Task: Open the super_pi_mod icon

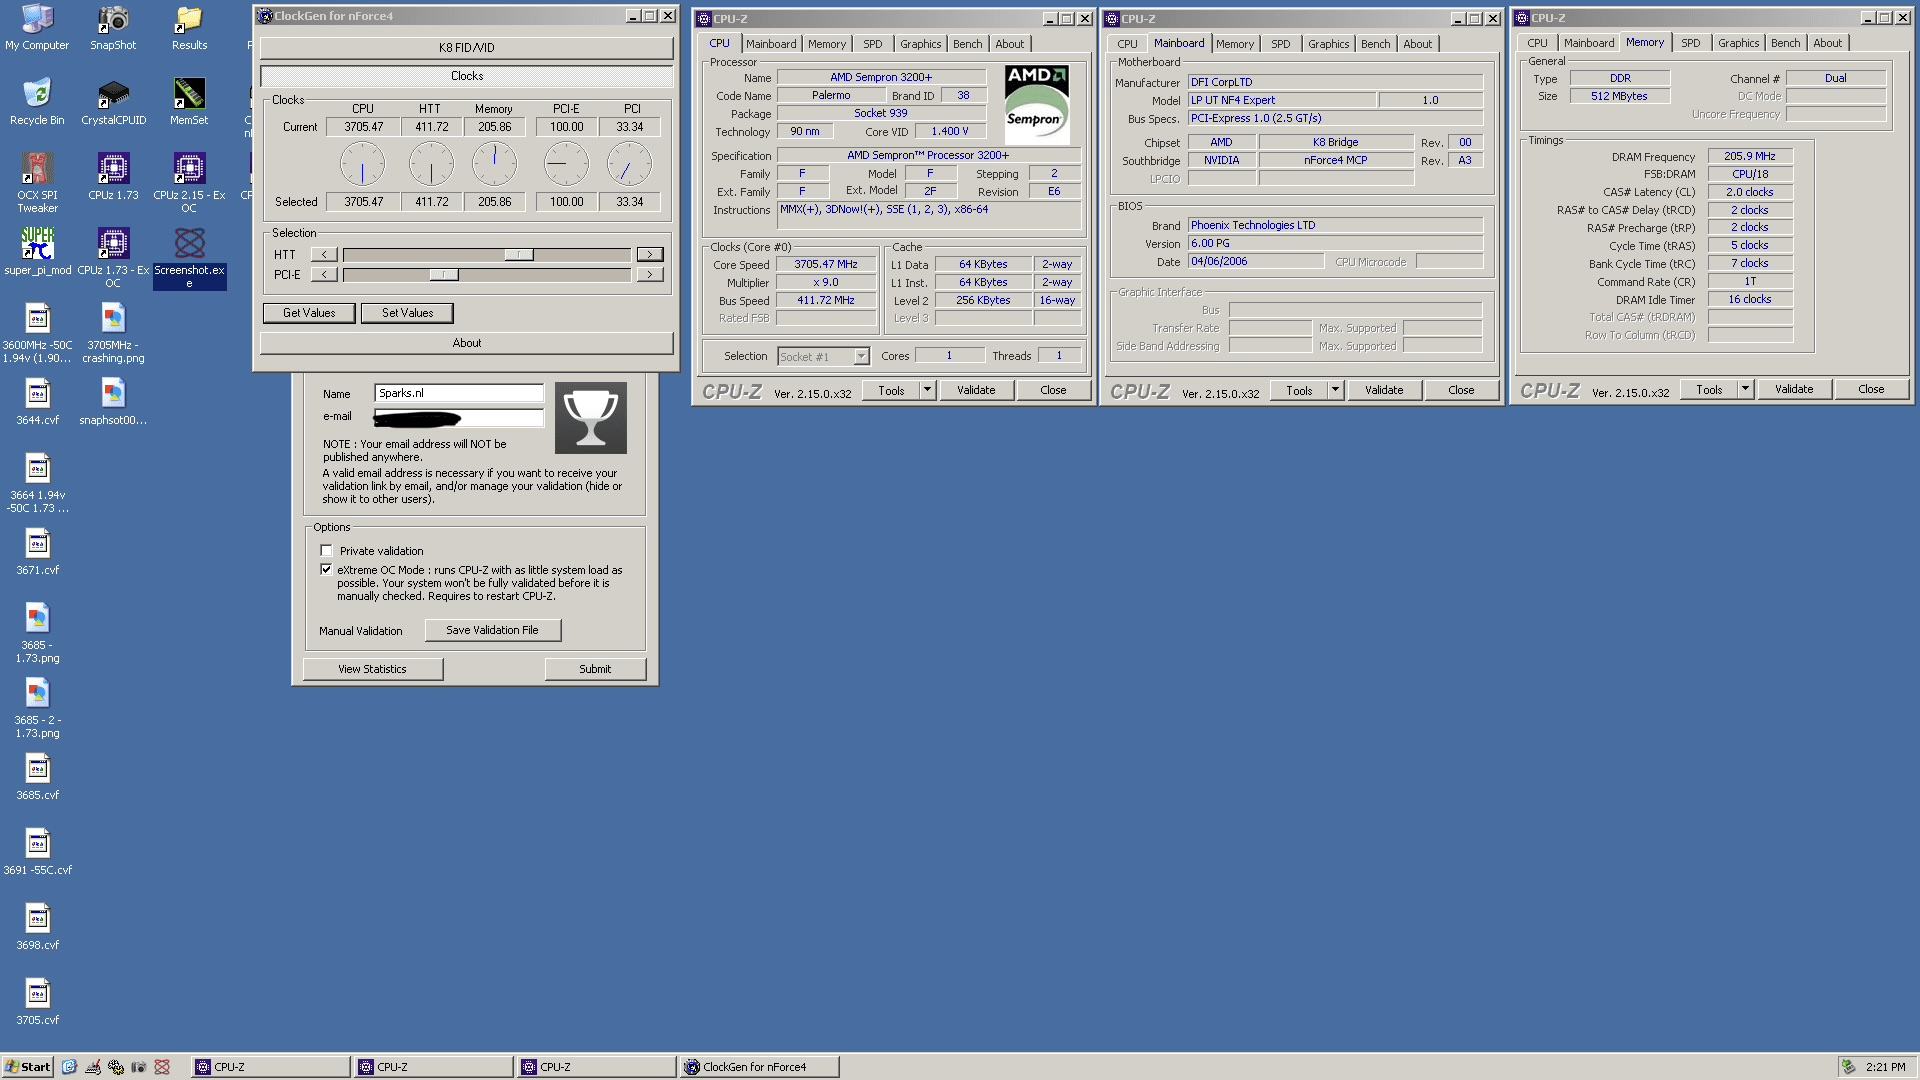Action: (37, 252)
